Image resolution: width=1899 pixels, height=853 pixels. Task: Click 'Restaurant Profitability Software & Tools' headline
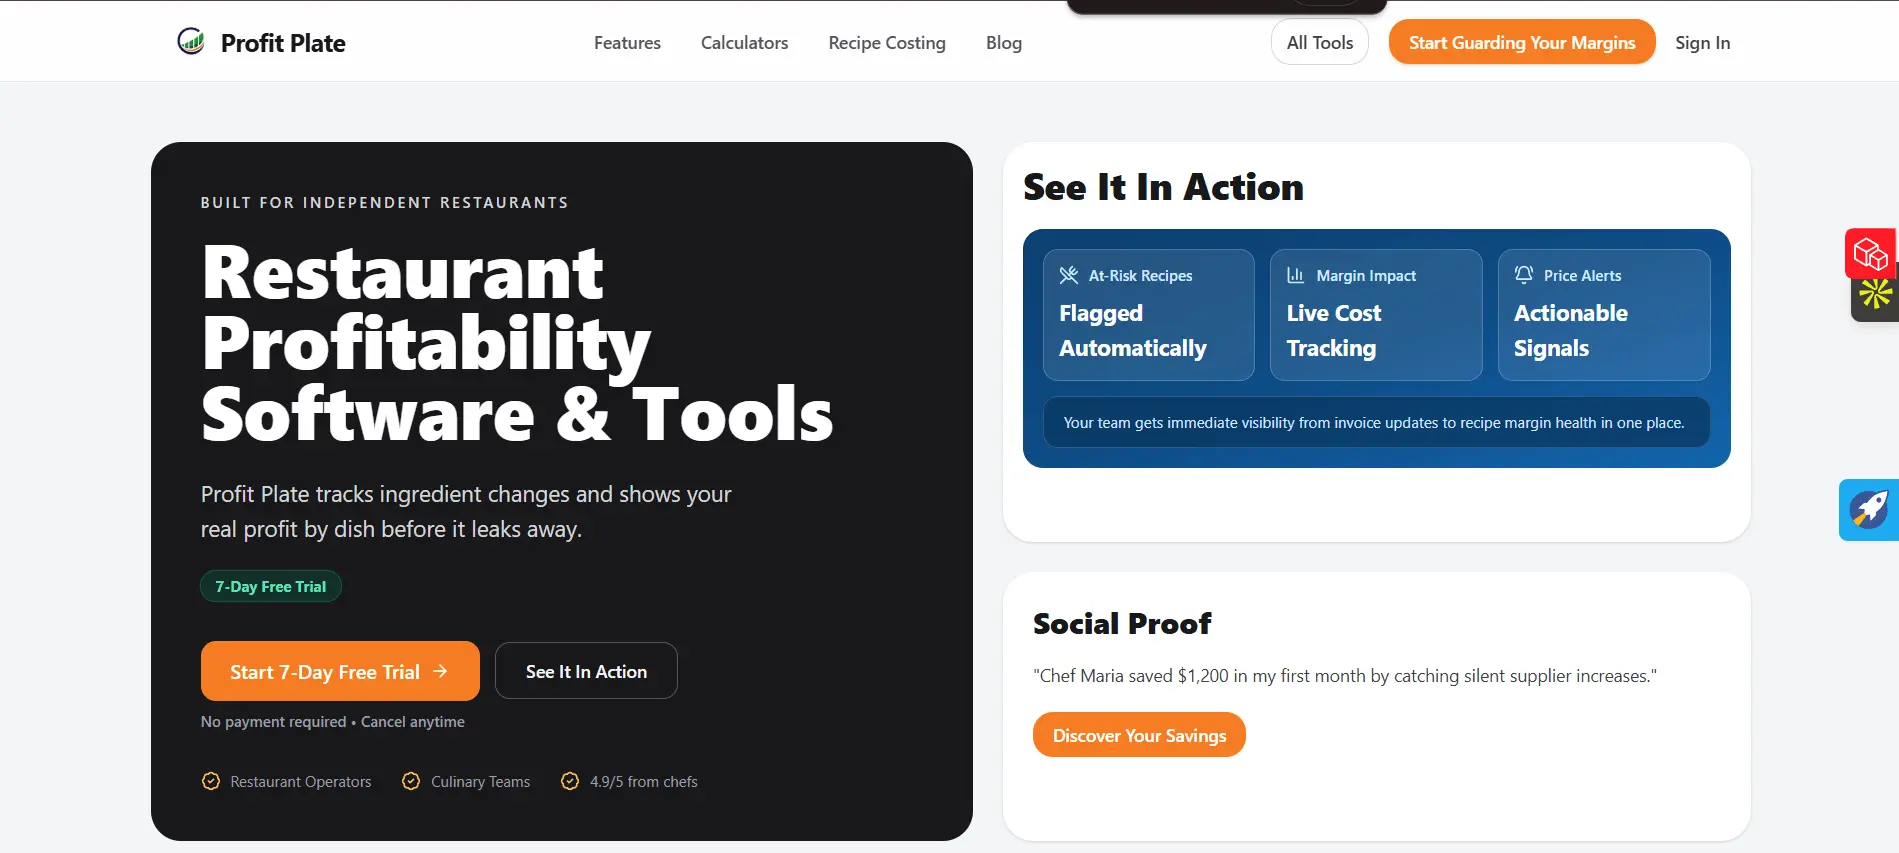[x=517, y=343]
